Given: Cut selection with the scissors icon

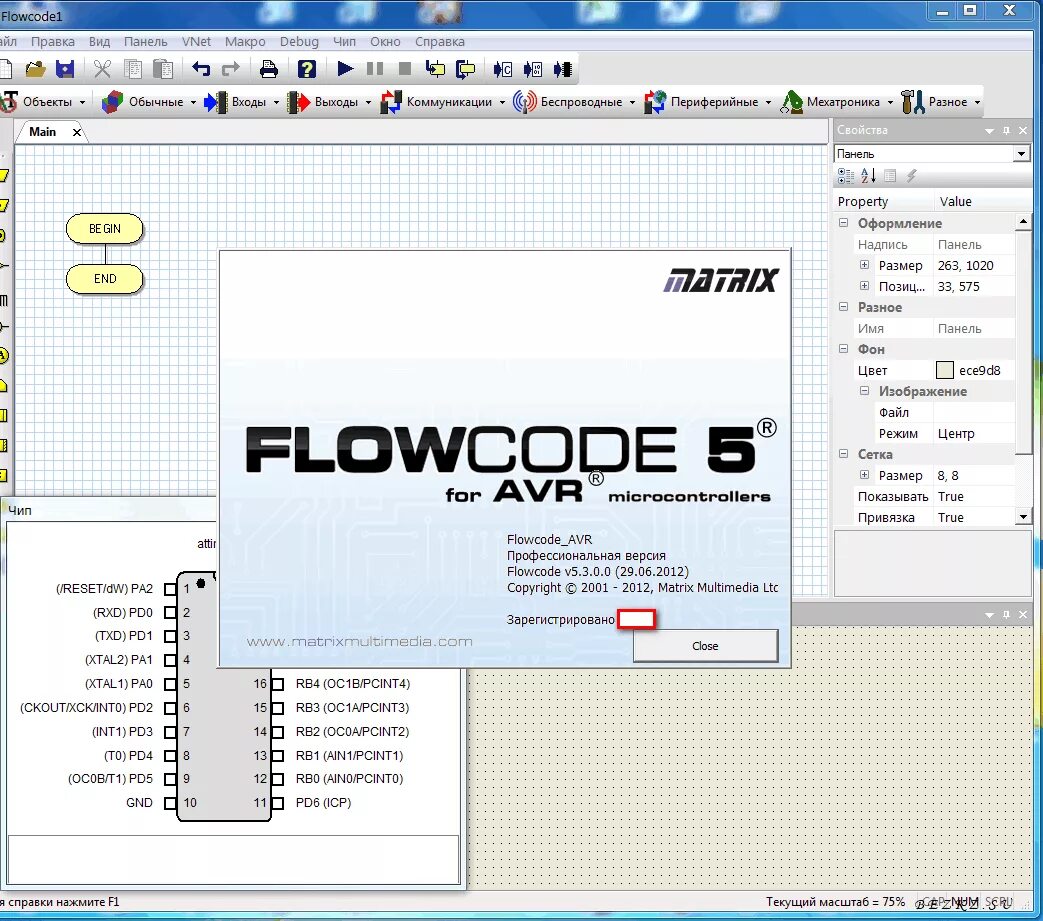Looking at the screenshot, I should click(x=102, y=68).
